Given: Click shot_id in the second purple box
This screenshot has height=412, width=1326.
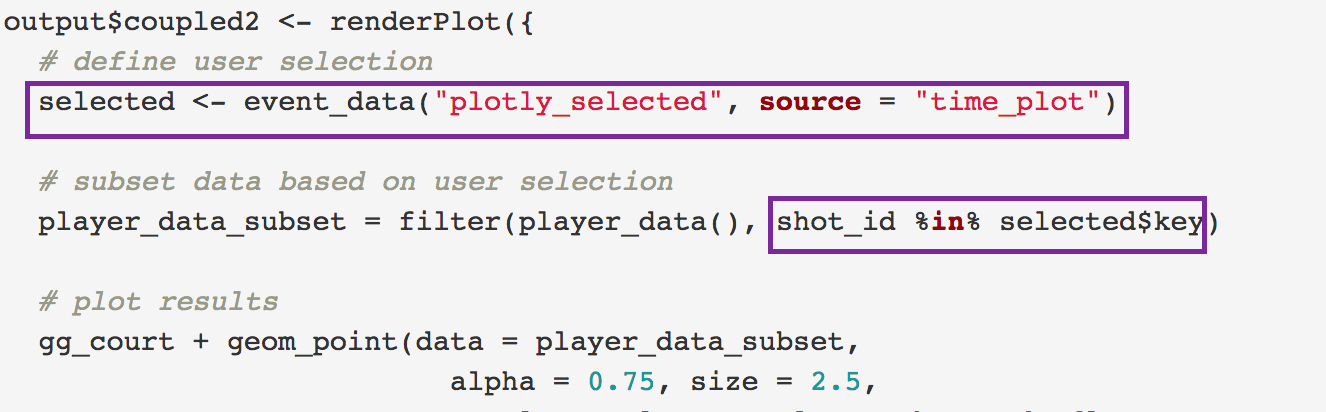Looking at the screenshot, I should coord(836,222).
